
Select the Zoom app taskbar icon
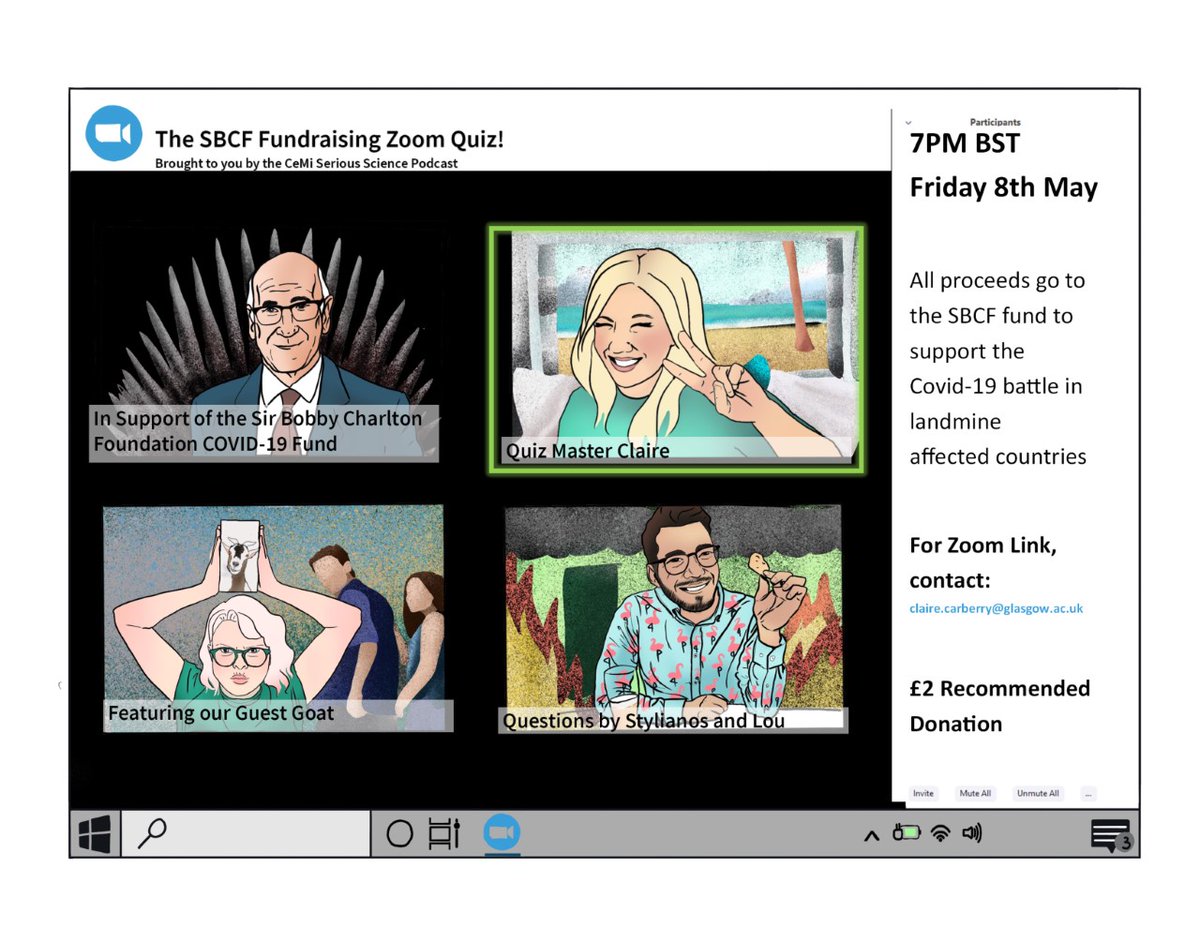pos(501,833)
